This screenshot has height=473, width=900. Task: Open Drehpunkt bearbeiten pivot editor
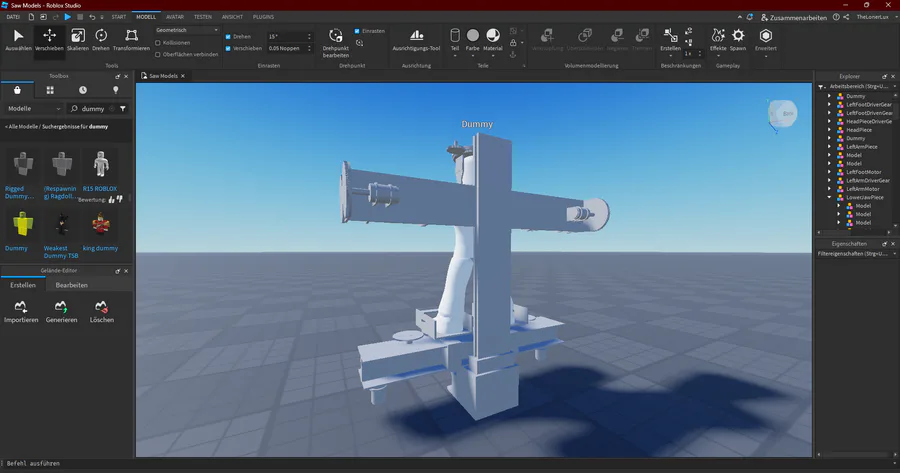[336, 43]
